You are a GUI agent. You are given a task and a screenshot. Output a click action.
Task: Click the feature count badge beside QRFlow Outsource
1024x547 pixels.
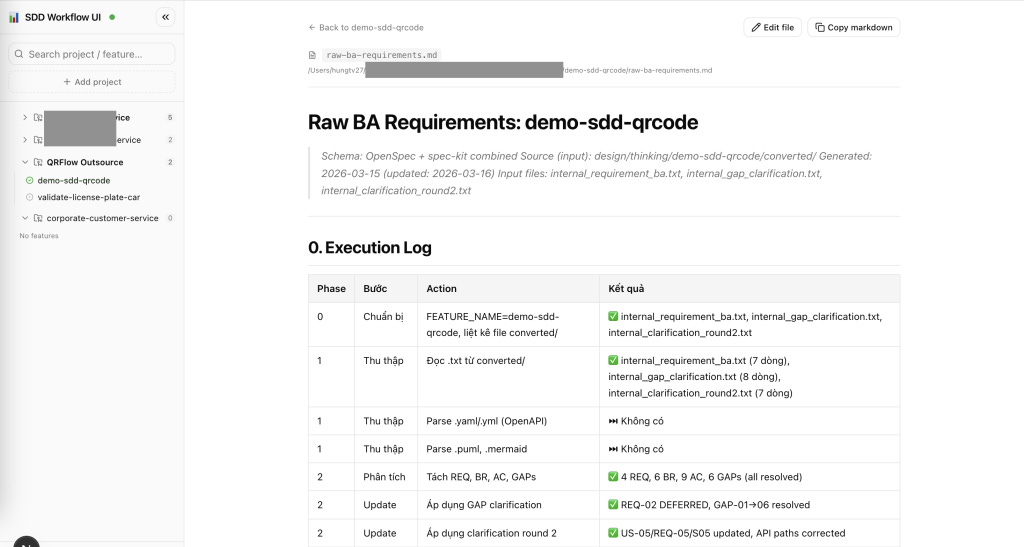[170, 162]
